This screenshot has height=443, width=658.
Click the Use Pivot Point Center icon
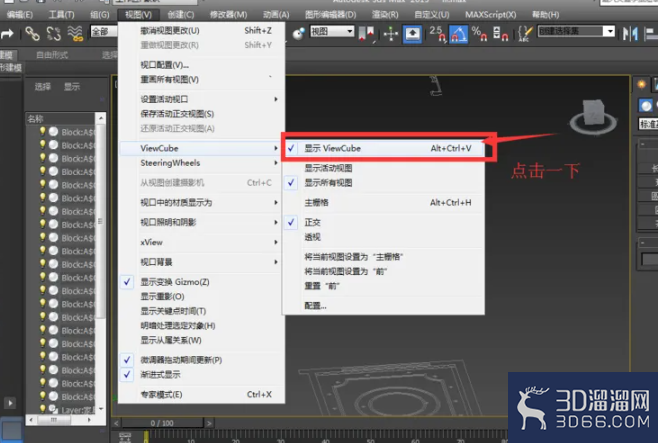pyautogui.click(x=366, y=34)
